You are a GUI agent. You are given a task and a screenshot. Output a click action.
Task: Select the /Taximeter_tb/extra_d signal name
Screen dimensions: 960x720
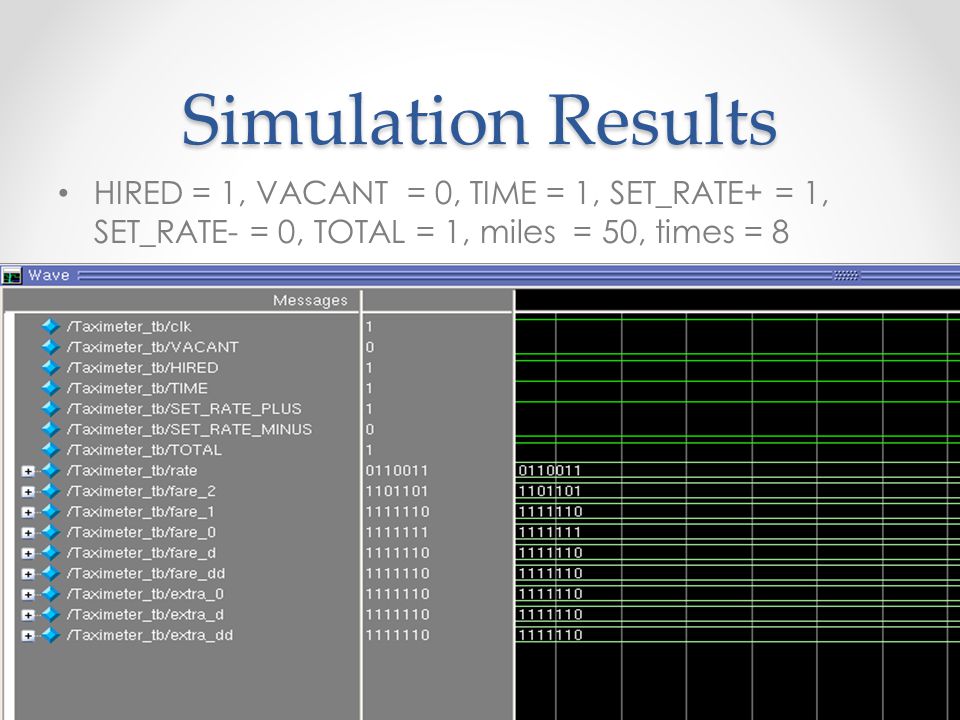145,614
